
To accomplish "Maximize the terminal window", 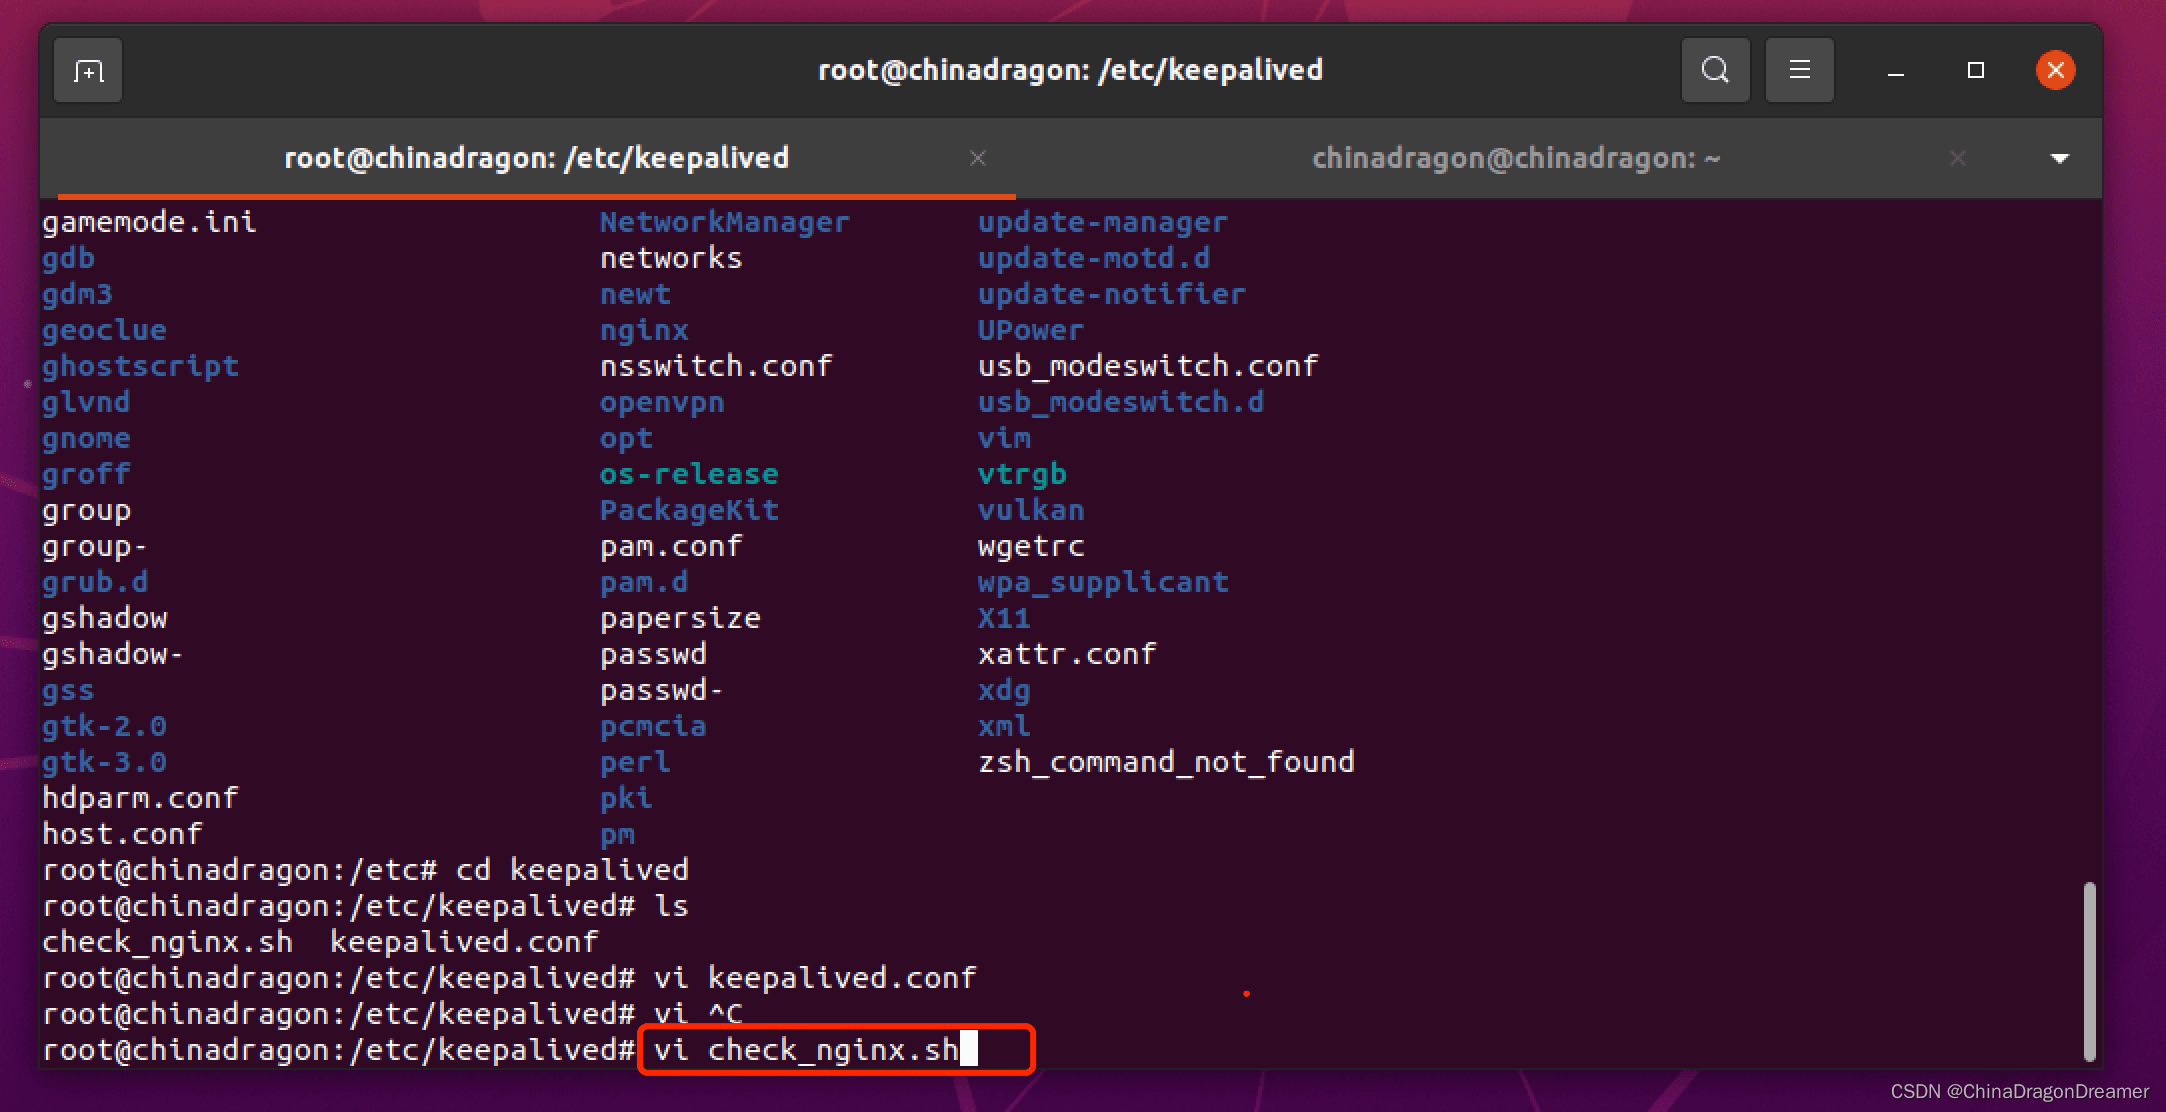I will click(1975, 70).
